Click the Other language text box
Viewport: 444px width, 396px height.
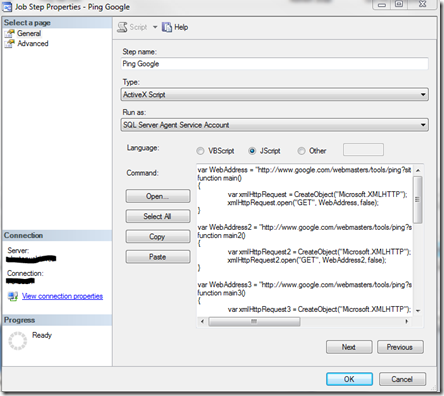click(x=363, y=150)
